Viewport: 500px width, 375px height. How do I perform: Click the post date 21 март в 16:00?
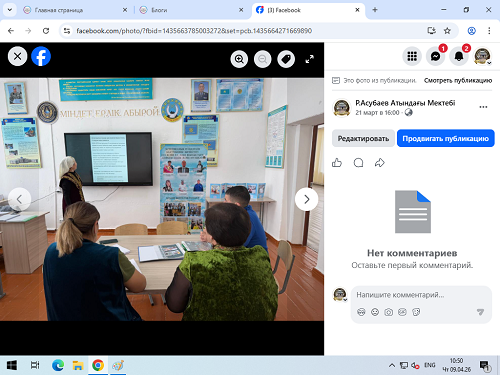pos(377,113)
